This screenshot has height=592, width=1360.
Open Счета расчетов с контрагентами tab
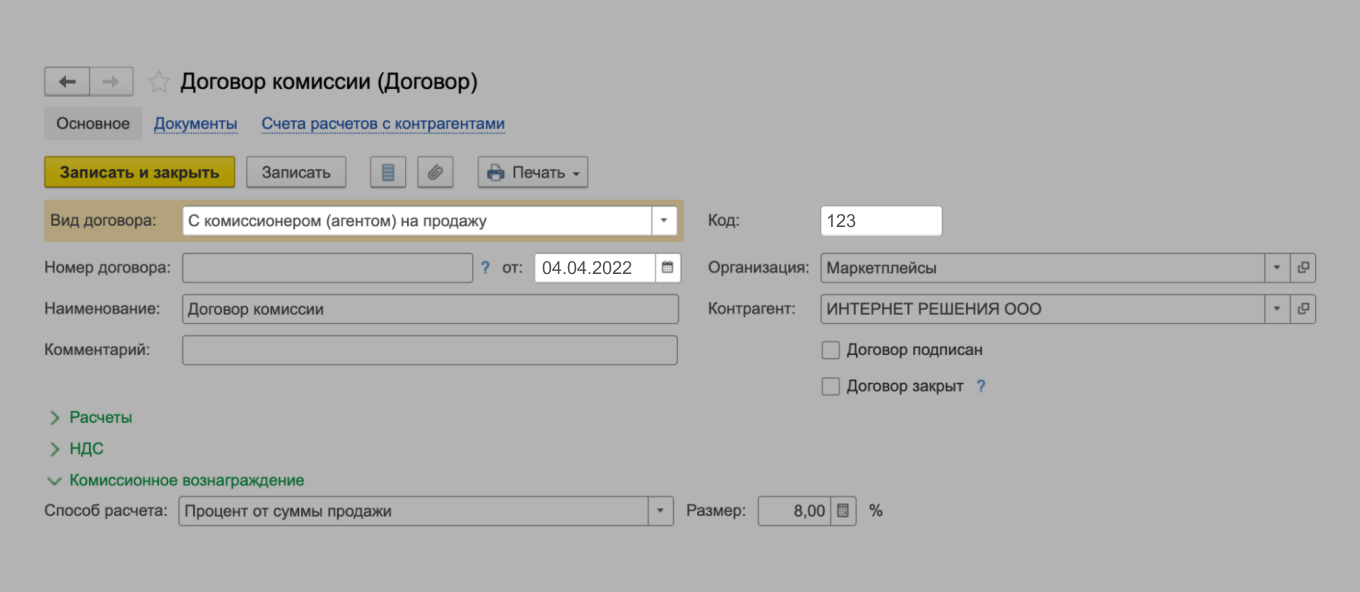pyautogui.click(x=383, y=124)
